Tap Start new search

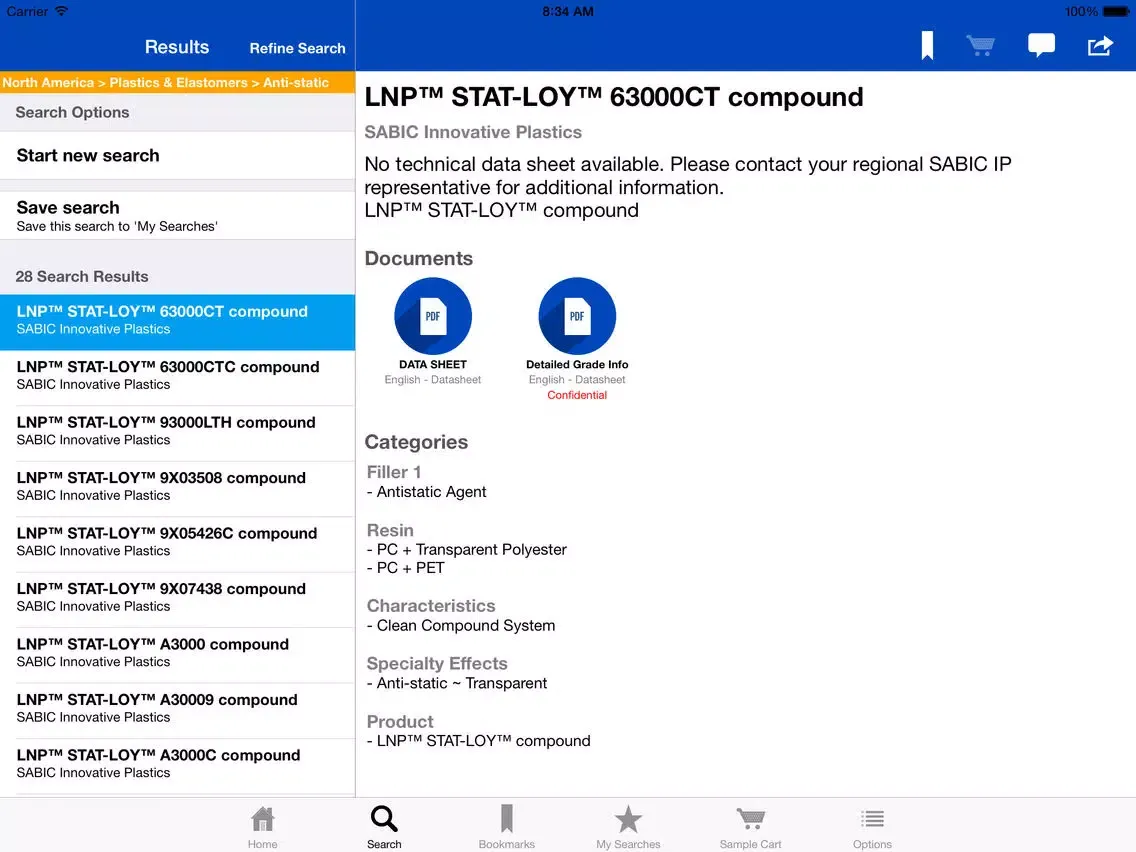tap(178, 155)
